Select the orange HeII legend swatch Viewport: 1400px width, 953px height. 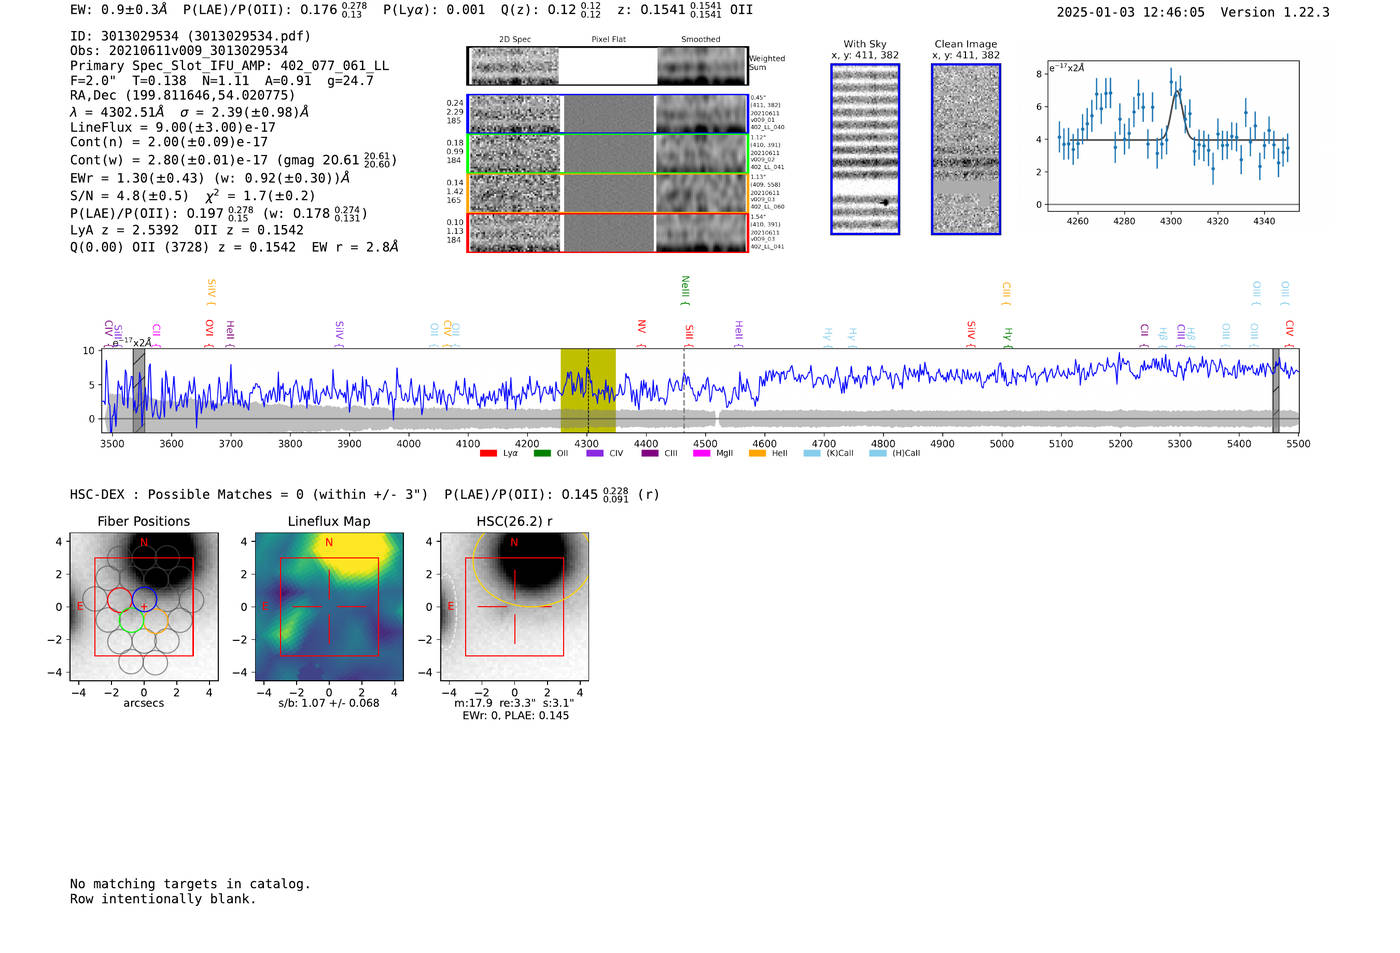coord(757,453)
